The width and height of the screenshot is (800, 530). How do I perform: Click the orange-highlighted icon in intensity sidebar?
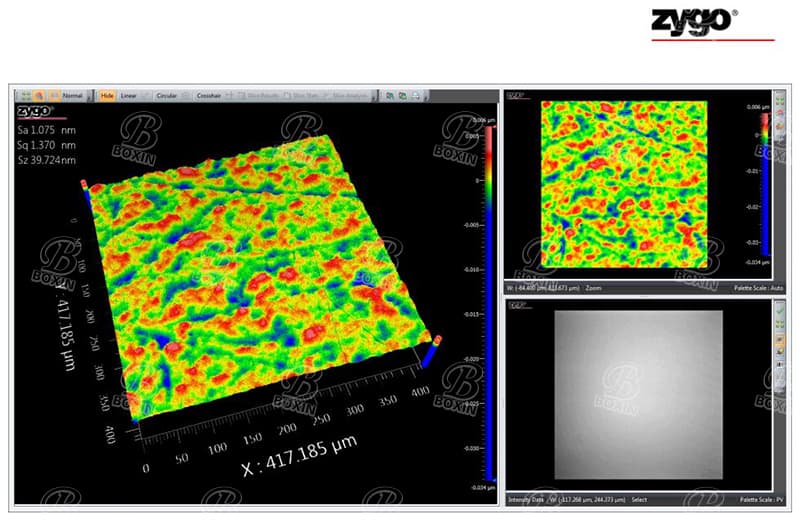click(x=780, y=339)
